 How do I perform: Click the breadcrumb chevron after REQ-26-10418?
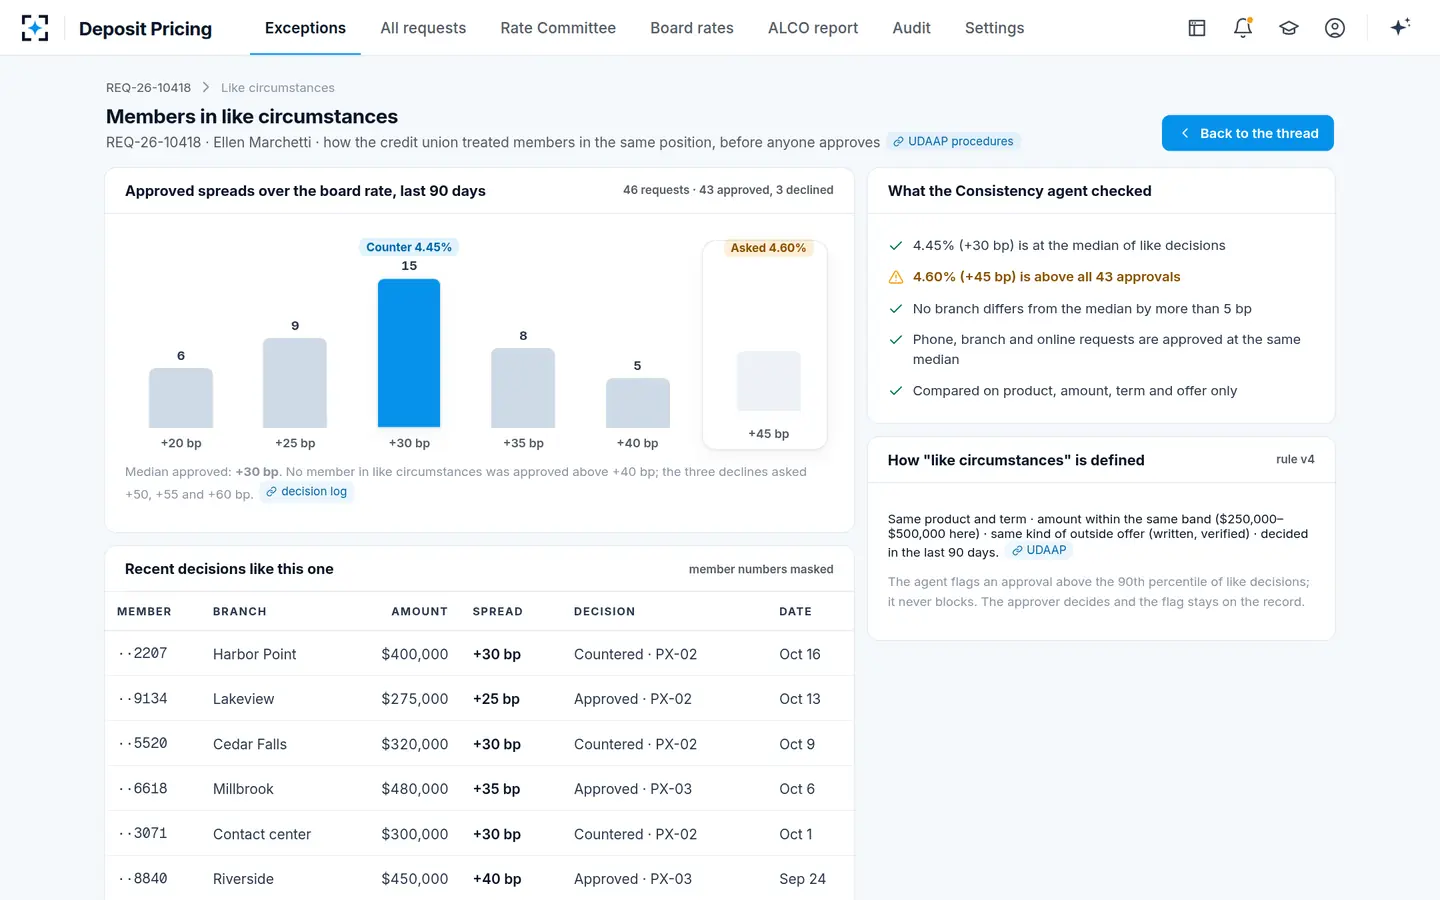pos(206,88)
